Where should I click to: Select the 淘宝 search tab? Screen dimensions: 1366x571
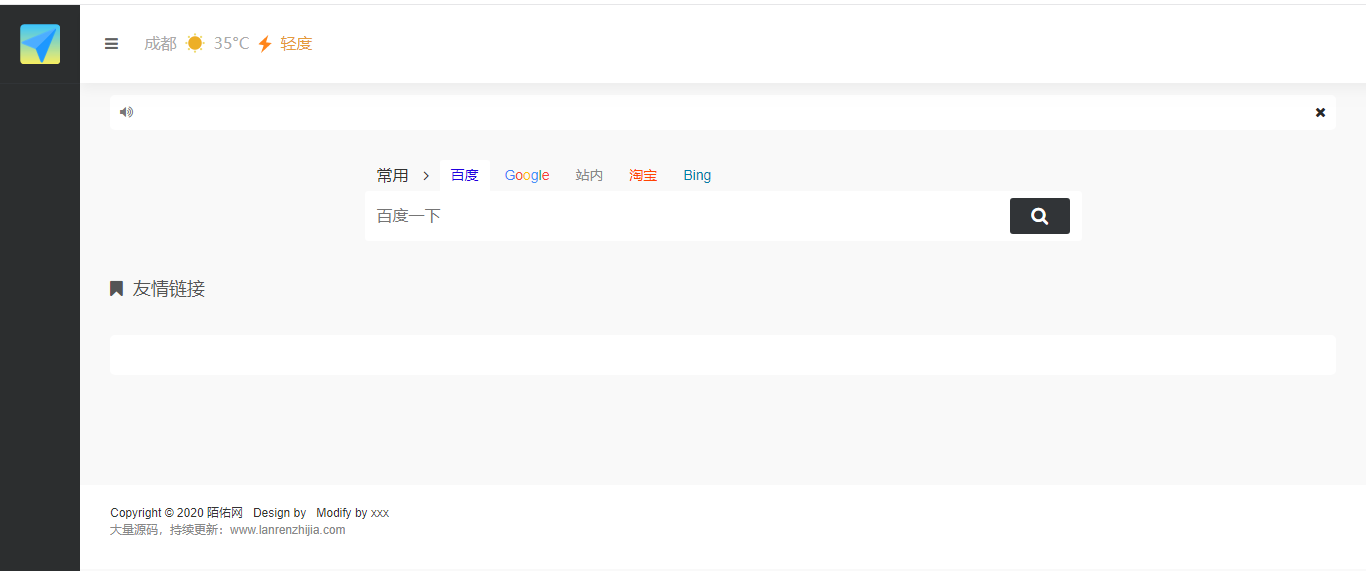(643, 176)
